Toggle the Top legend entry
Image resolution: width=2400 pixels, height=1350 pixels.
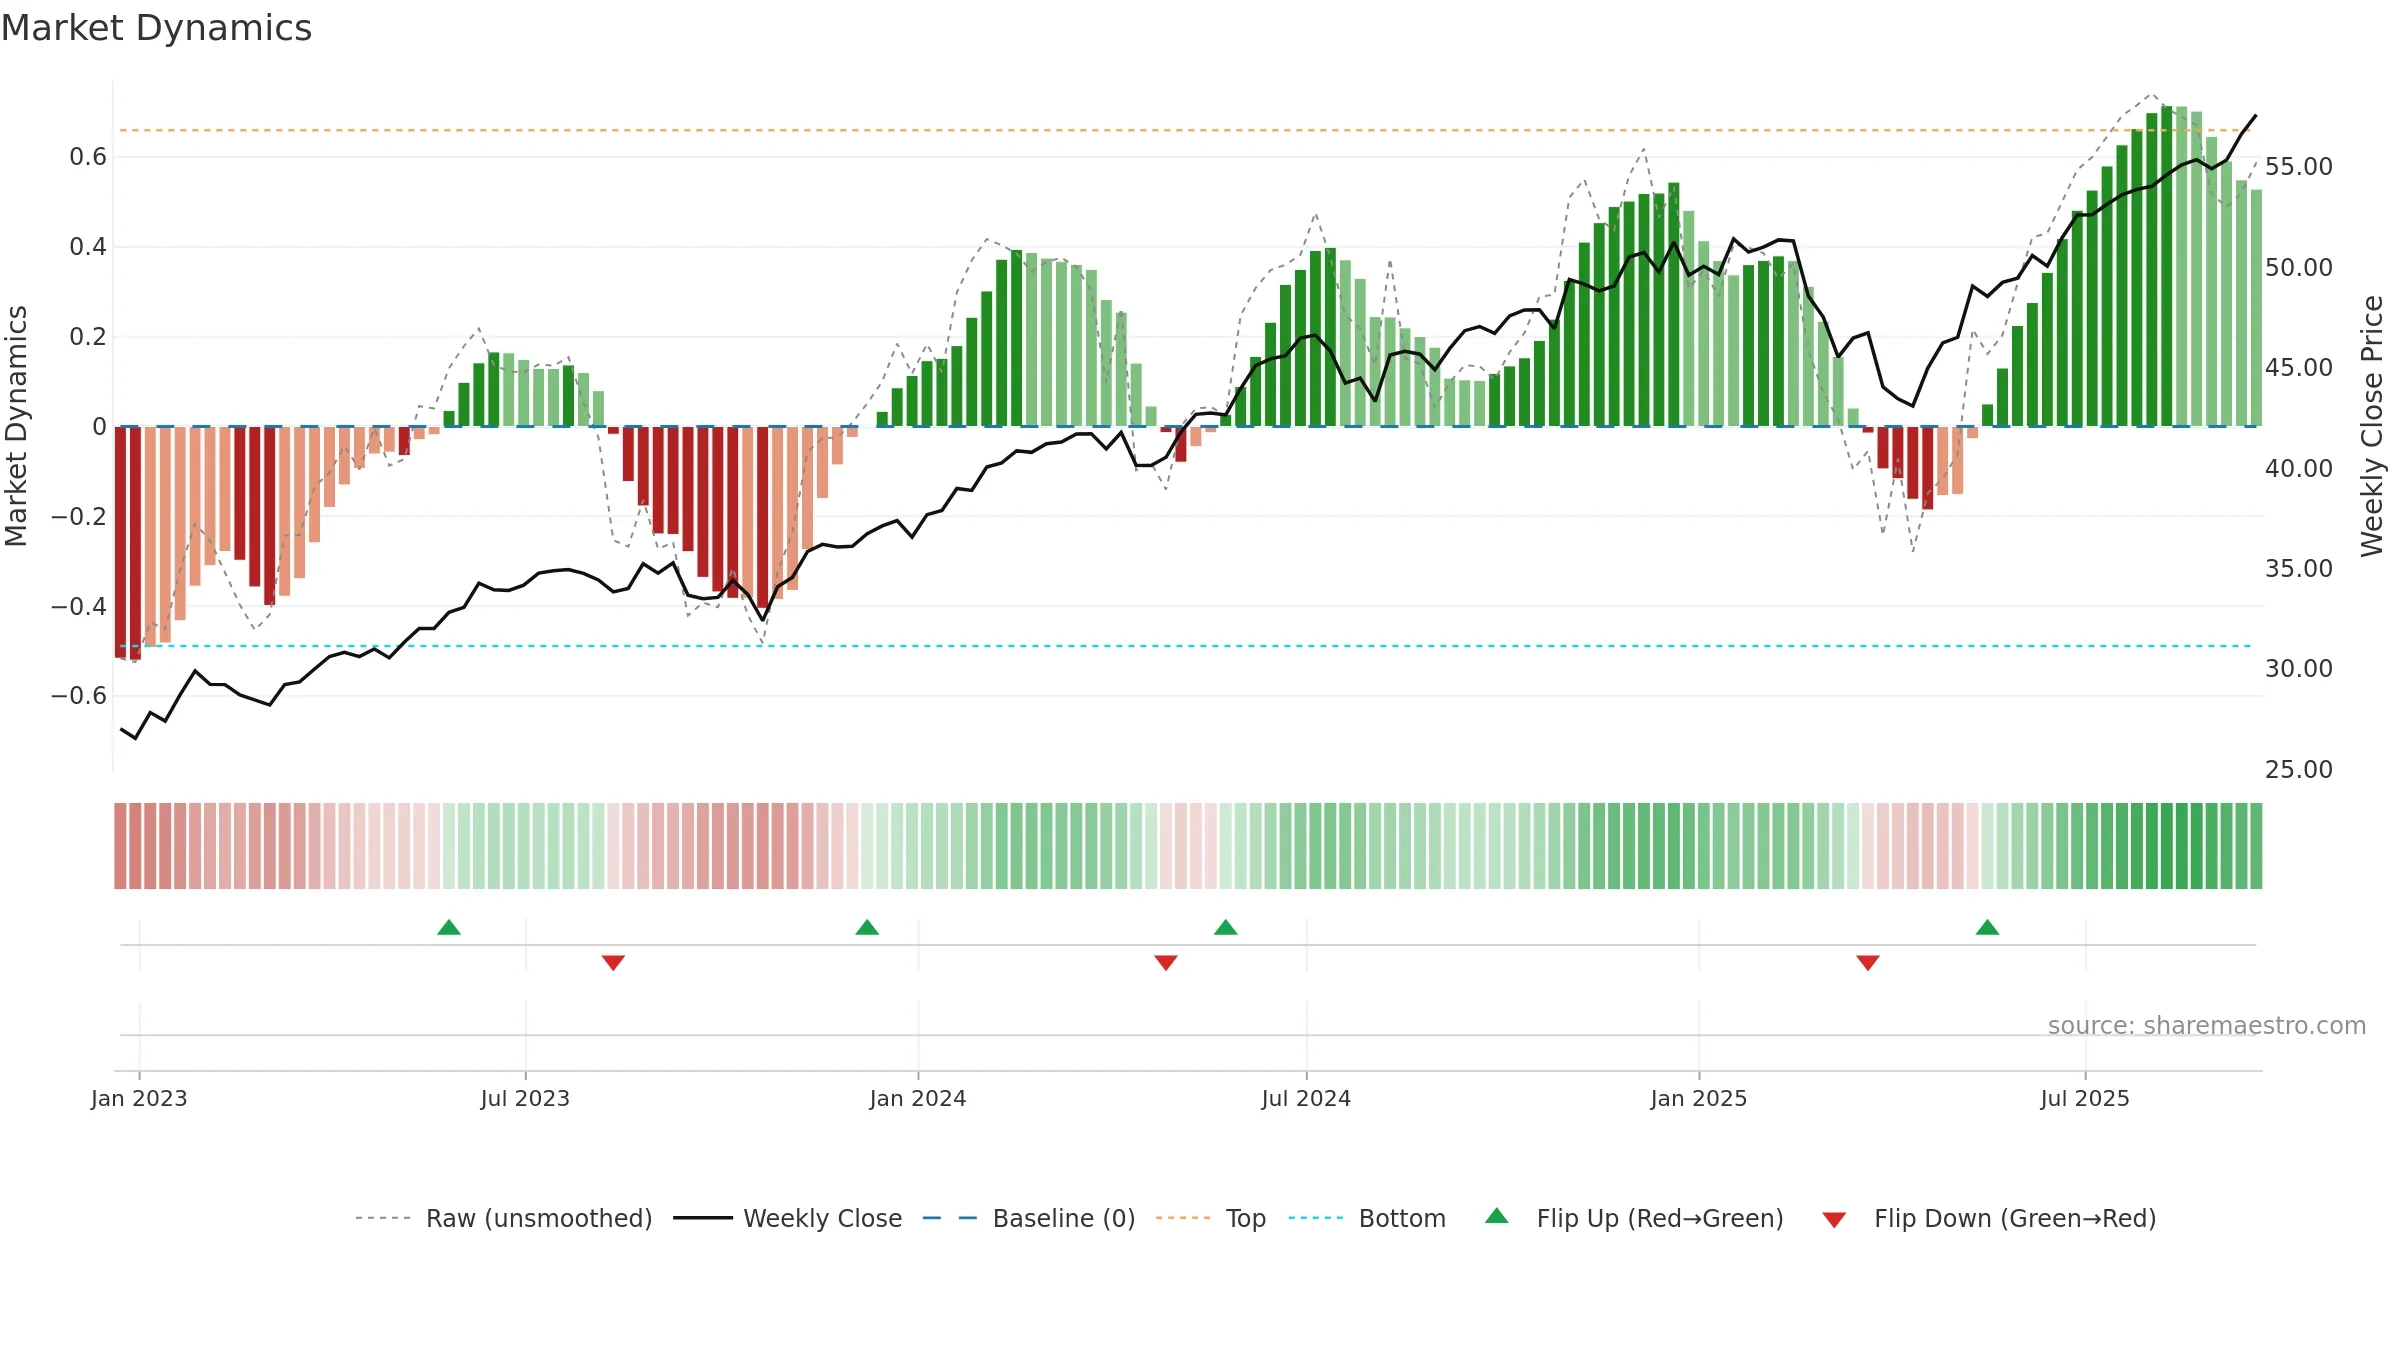[1210, 1218]
